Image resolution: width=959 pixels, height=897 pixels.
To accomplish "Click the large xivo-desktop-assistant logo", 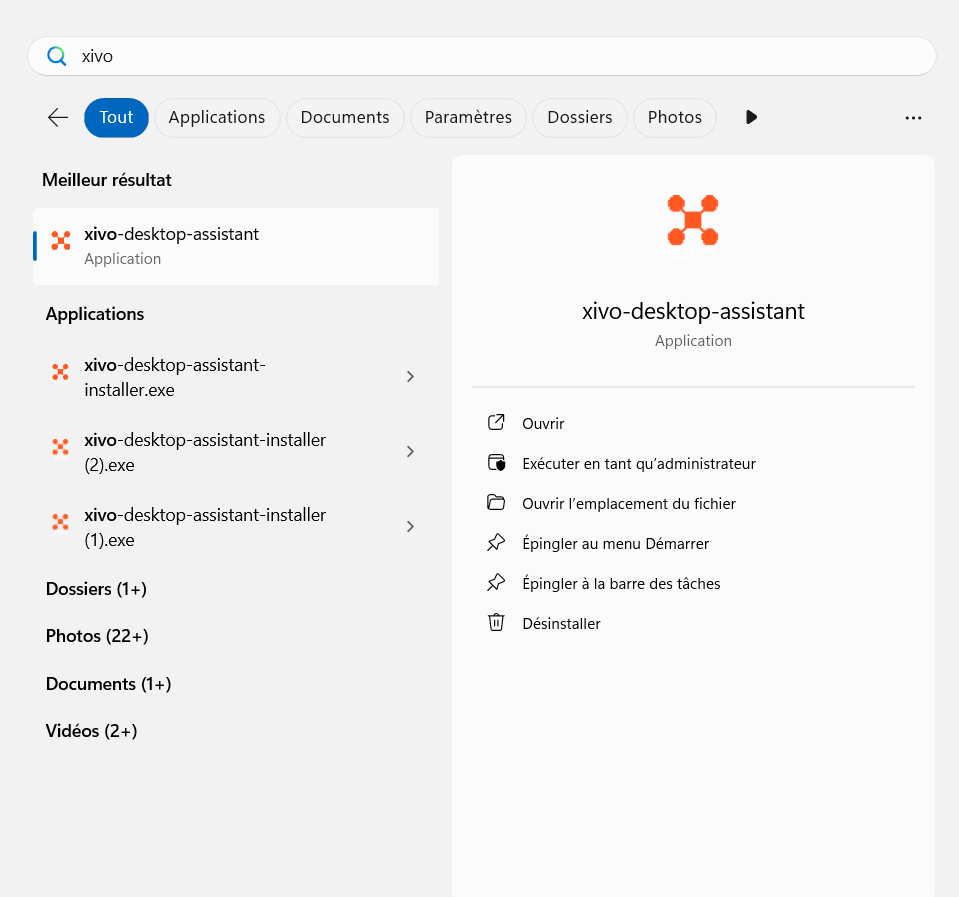I will pos(693,221).
